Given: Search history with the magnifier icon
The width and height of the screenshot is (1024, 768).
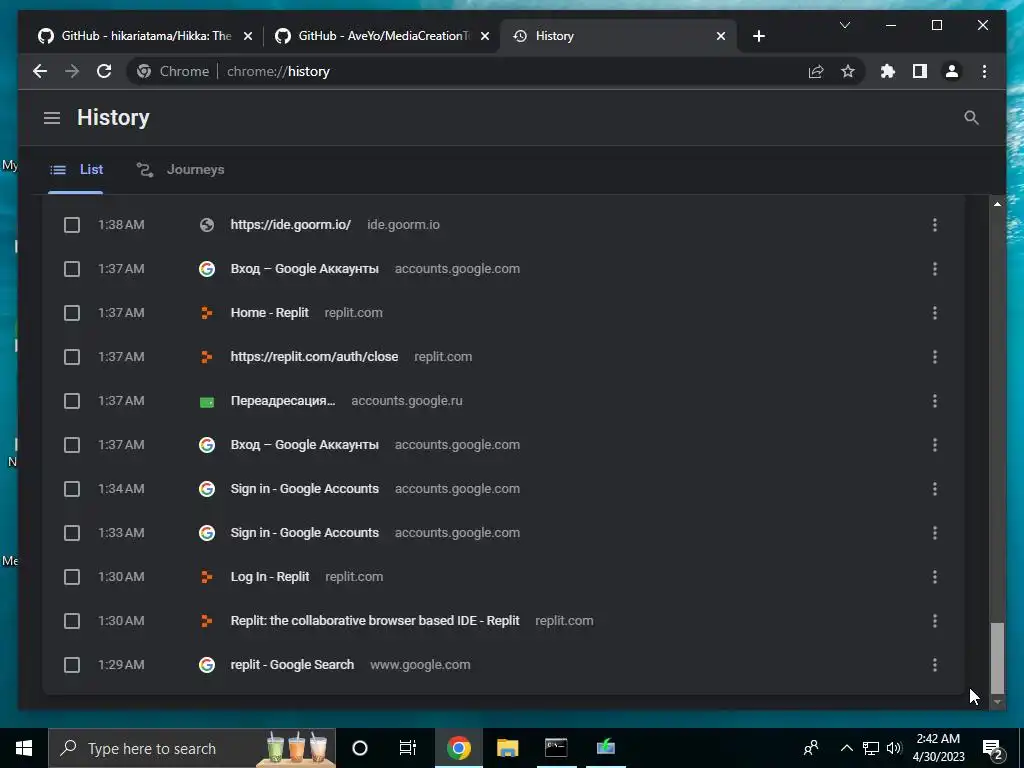Looking at the screenshot, I should [971, 118].
